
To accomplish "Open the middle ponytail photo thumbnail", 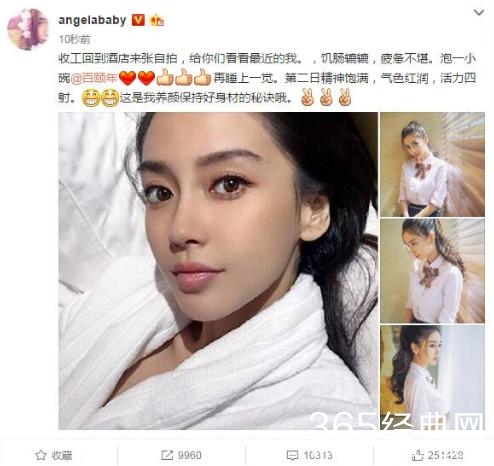I will pyautogui.click(x=432, y=271).
